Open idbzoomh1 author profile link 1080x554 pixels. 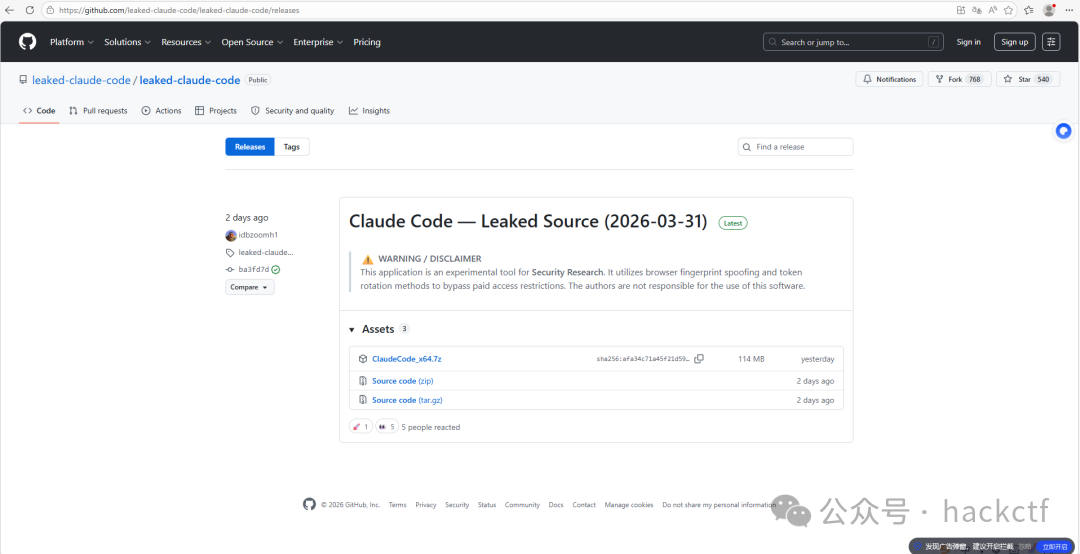[x=258, y=235]
